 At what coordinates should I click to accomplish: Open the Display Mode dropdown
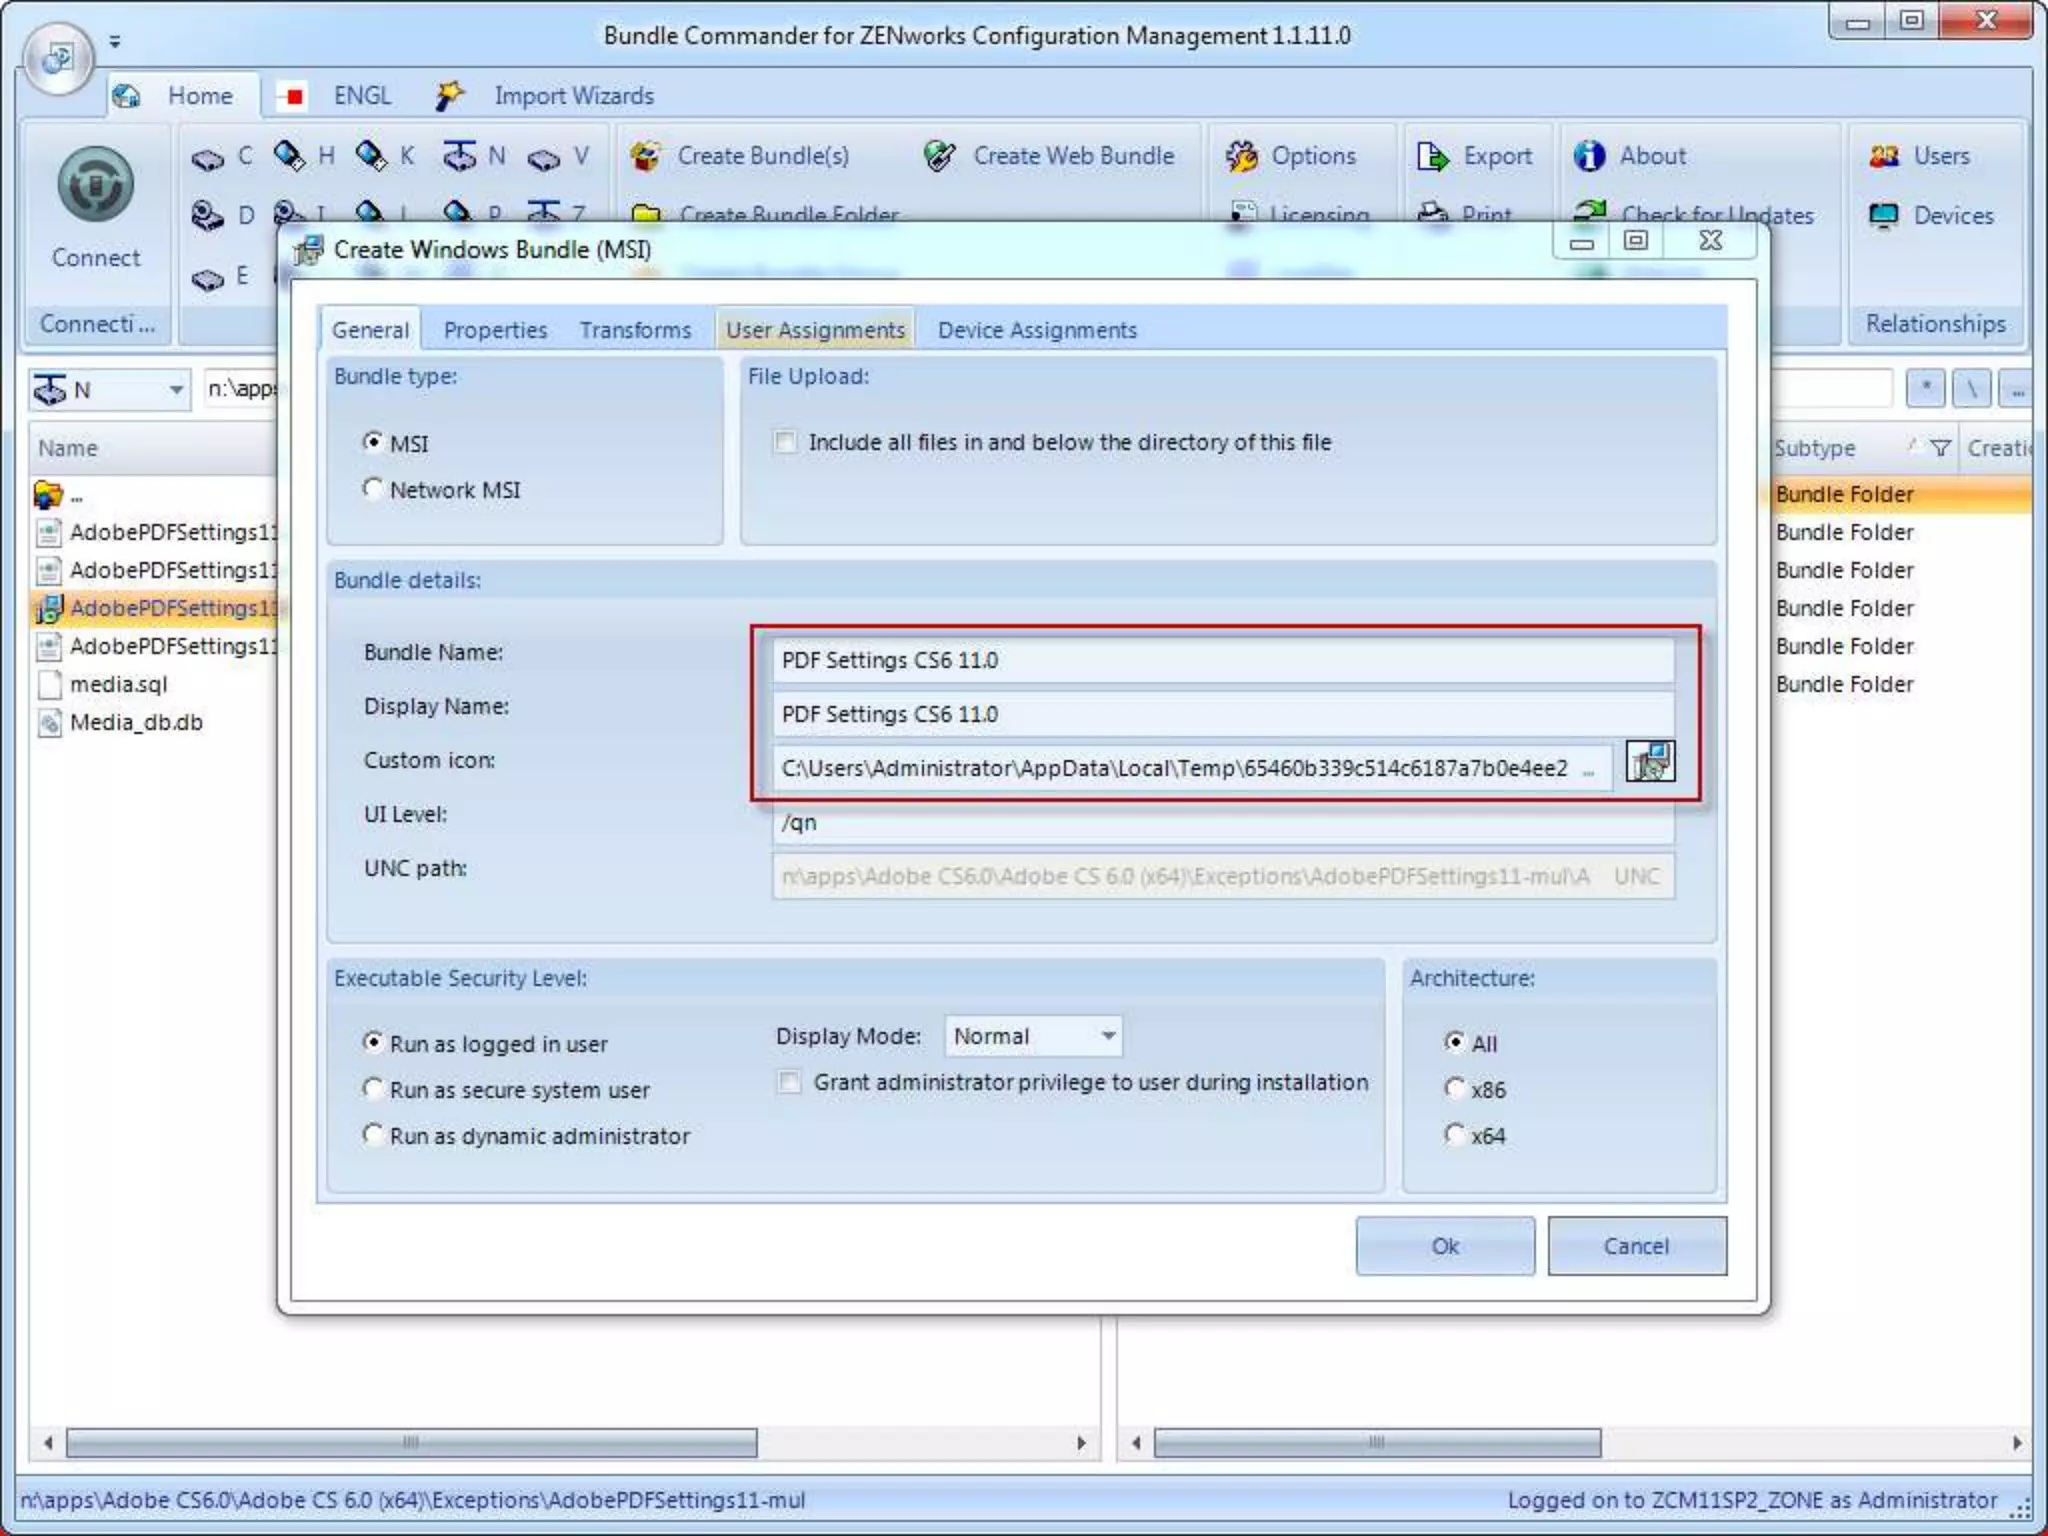[x=1108, y=1036]
